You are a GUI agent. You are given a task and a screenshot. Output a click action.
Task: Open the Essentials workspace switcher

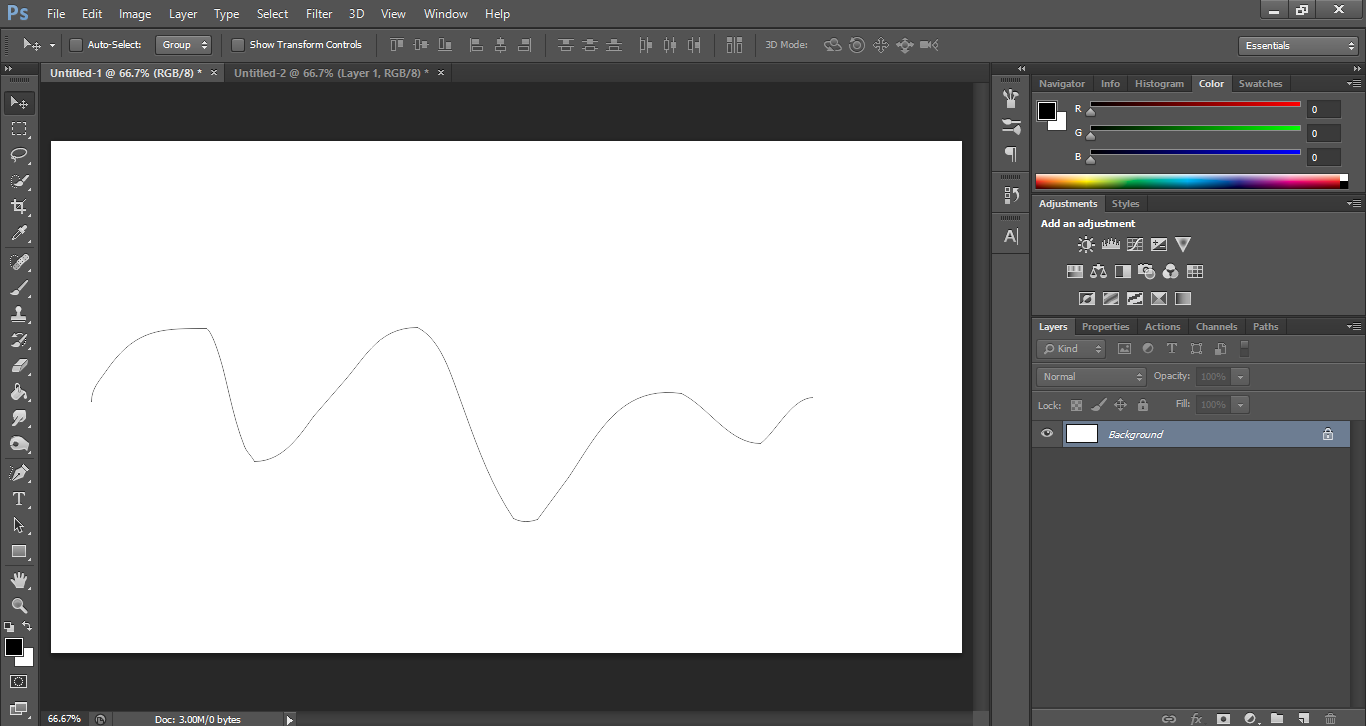1297,45
